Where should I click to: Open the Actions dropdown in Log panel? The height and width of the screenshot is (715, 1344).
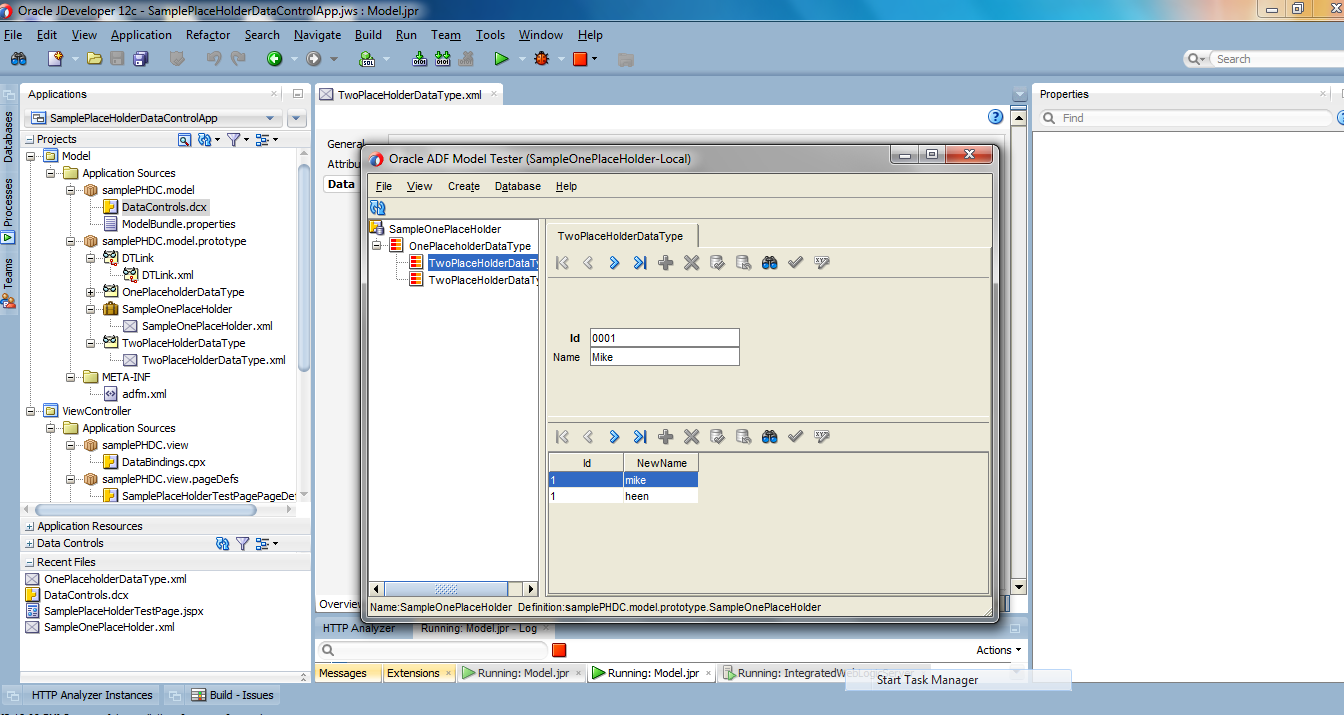click(999, 650)
